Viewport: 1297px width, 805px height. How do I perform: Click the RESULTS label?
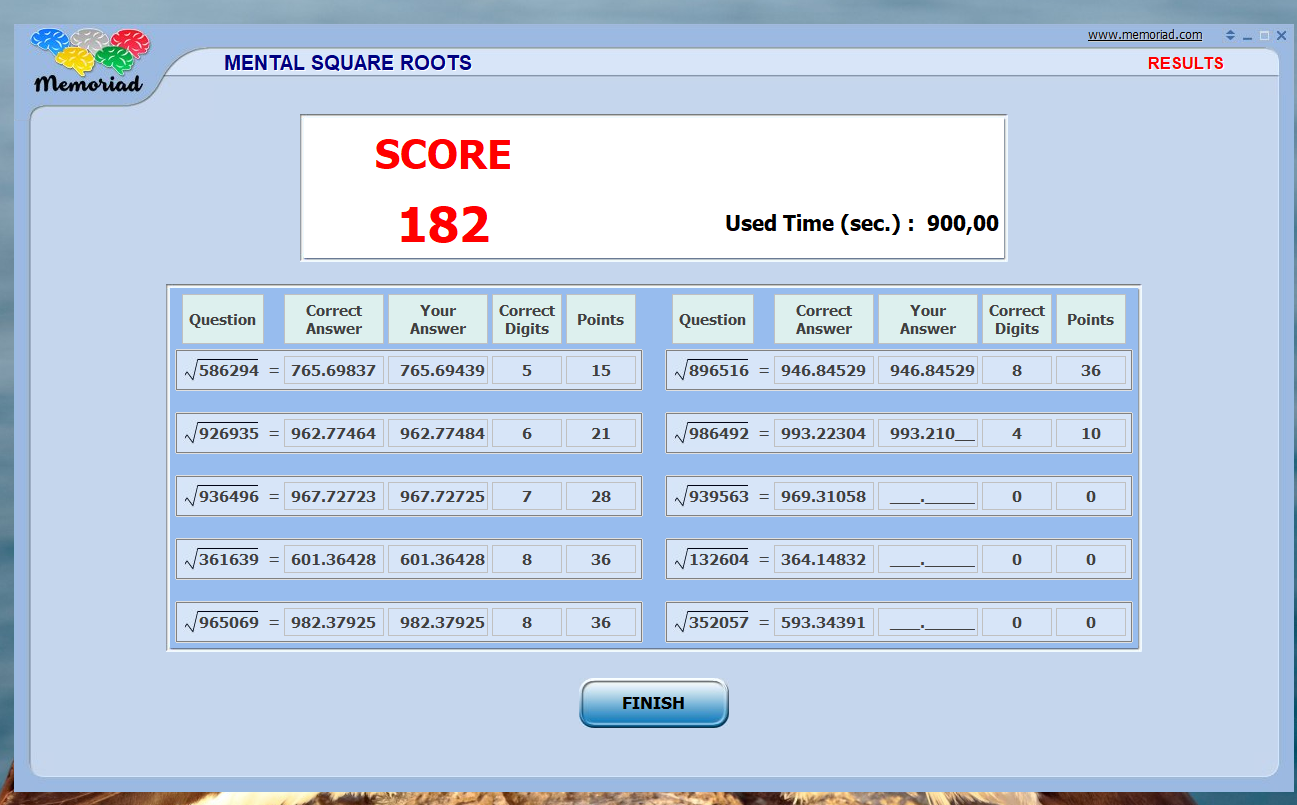1185,63
